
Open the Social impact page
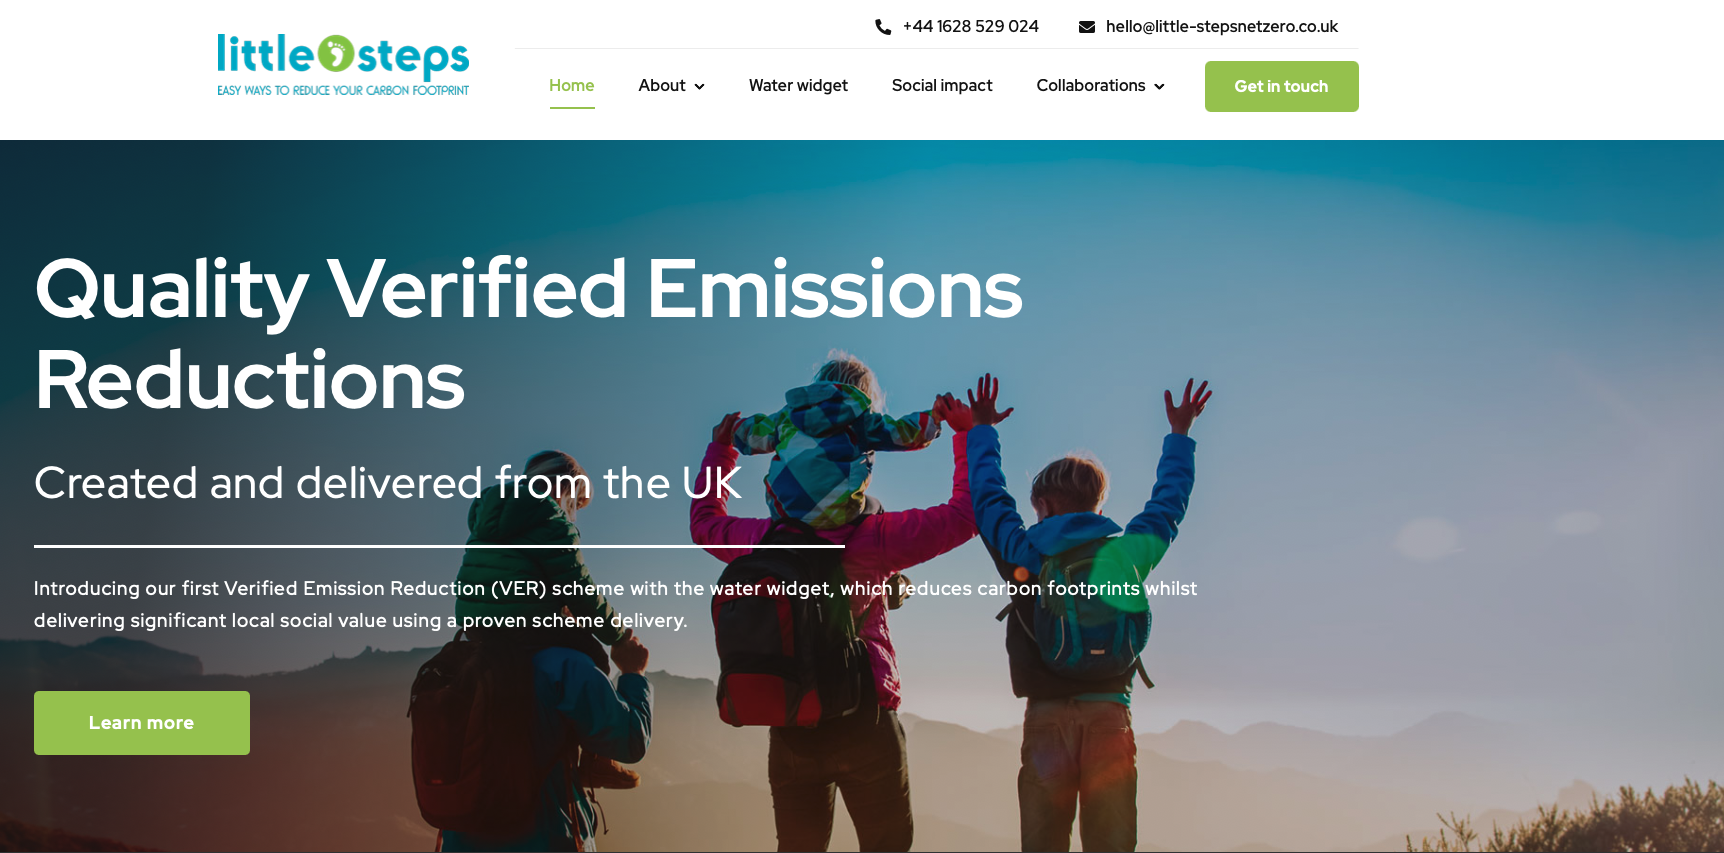[x=942, y=86]
